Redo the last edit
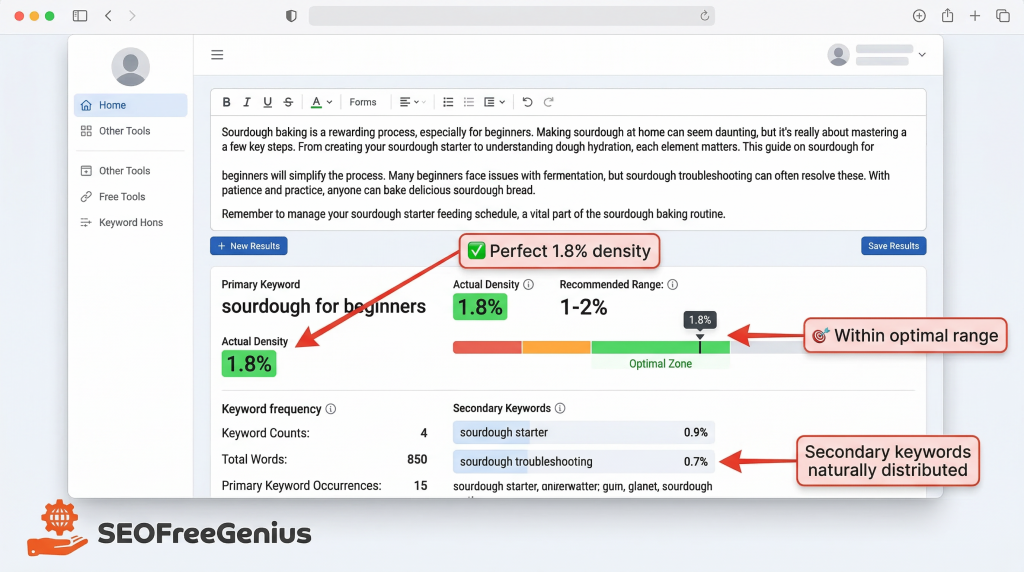The height and width of the screenshot is (572, 1024). 549,102
